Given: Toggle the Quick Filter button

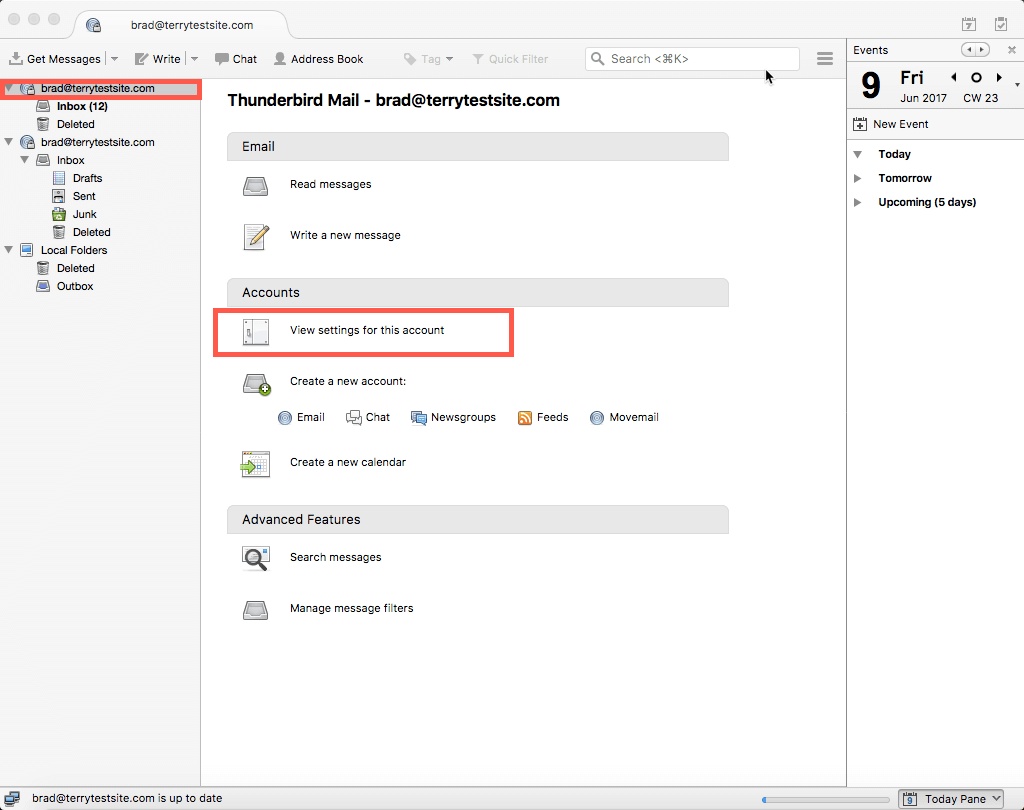Looking at the screenshot, I should tap(510, 59).
